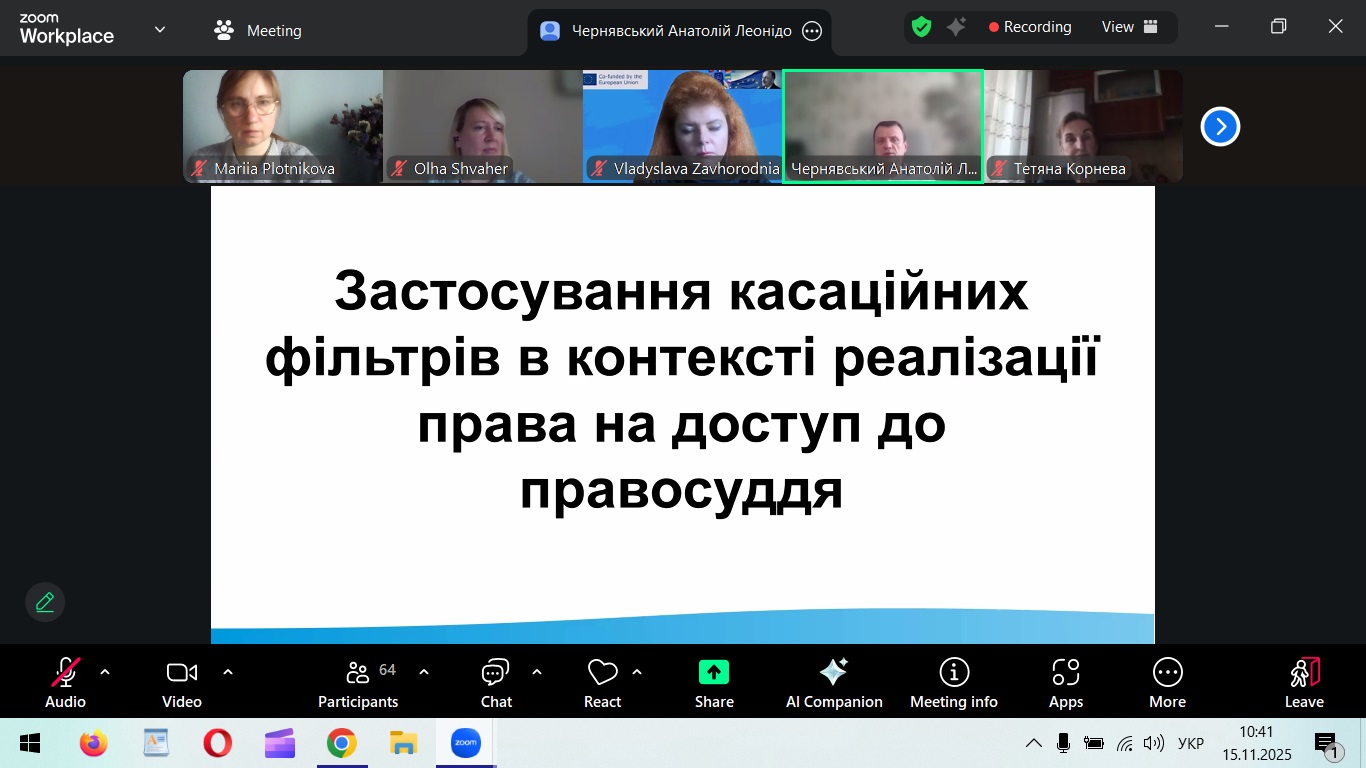
Task: Click the Share screen icon
Action: point(714,672)
